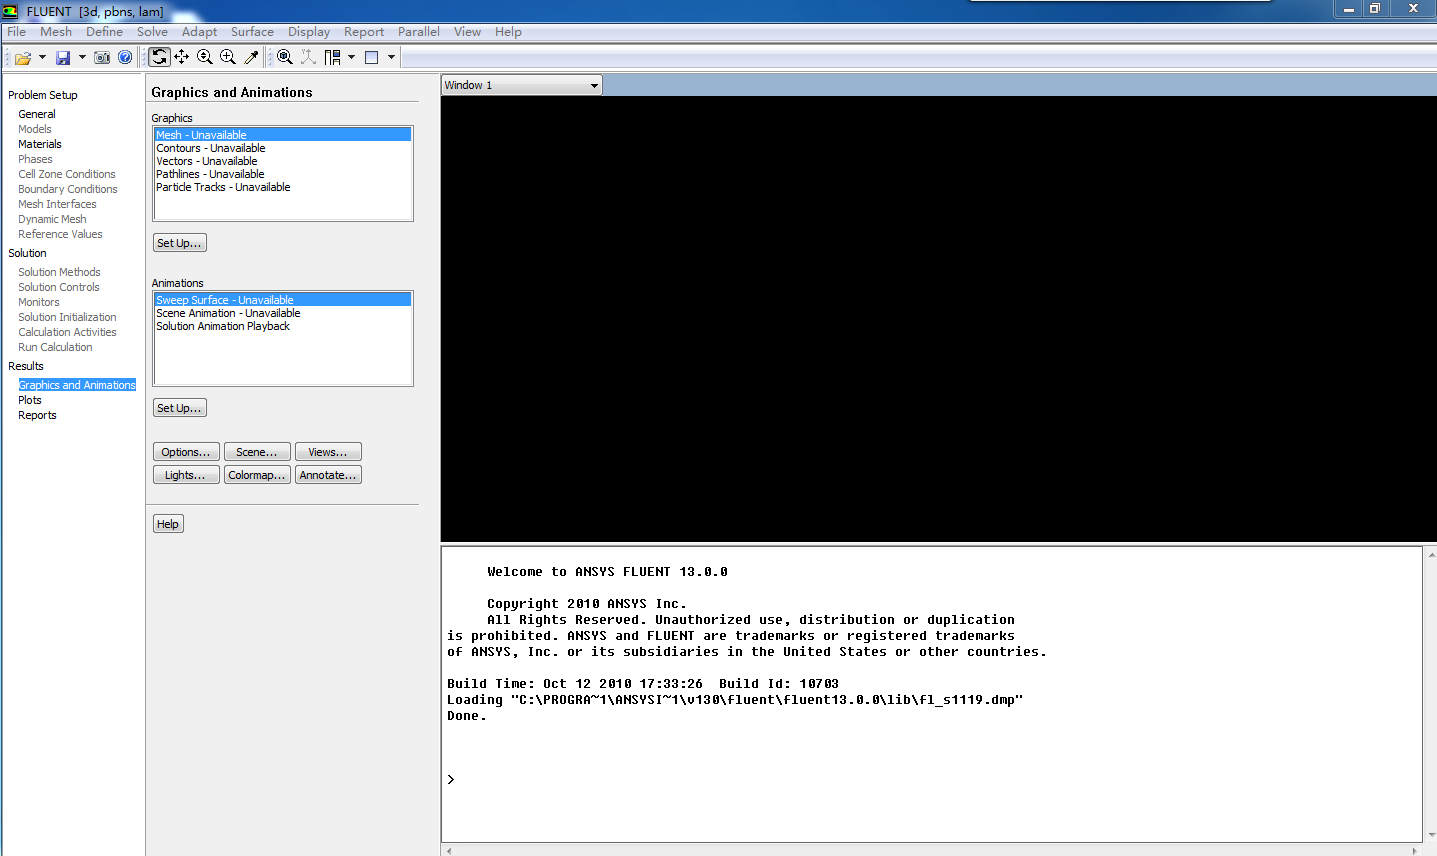Image resolution: width=1437 pixels, height=856 pixels.
Task: Open the Solve menu
Action: pyautogui.click(x=152, y=32)
